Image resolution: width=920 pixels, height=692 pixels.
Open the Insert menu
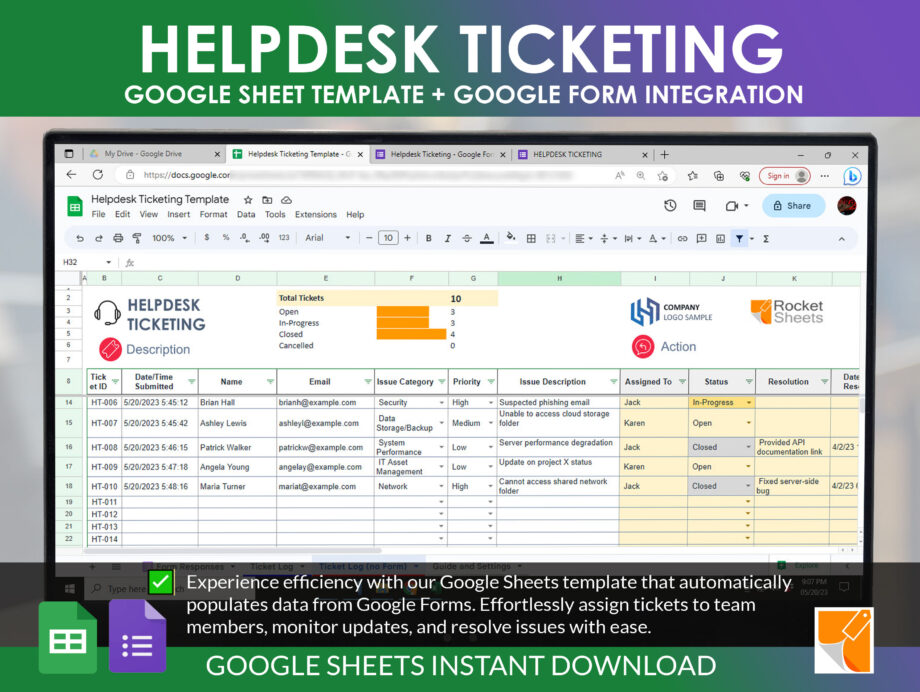pyautogui.click(x=178, y=214)
